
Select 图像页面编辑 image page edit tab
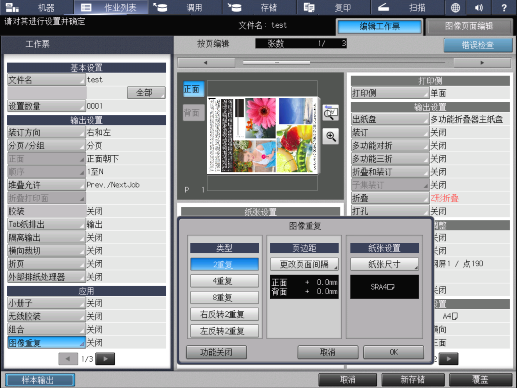click(x=469, y=27)
